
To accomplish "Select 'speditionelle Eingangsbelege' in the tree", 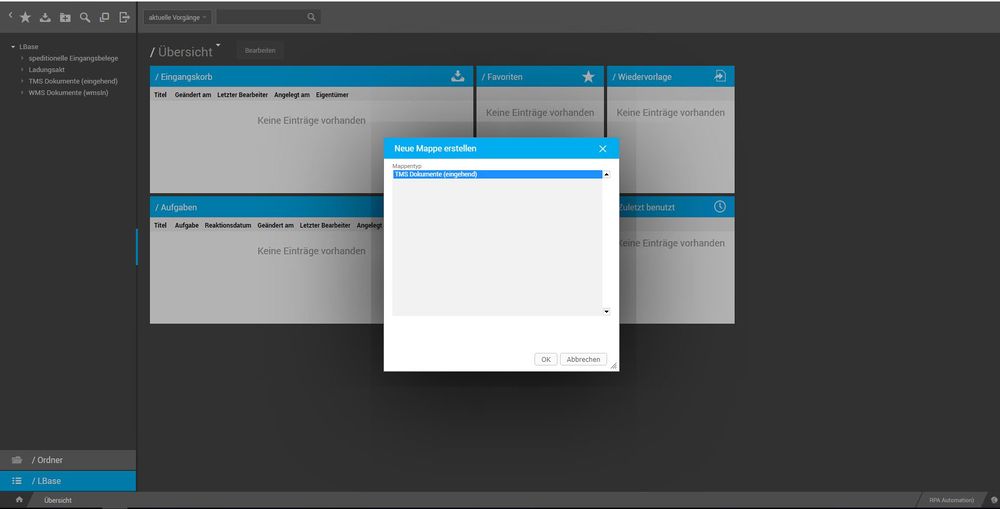I will tap(73, 58).
